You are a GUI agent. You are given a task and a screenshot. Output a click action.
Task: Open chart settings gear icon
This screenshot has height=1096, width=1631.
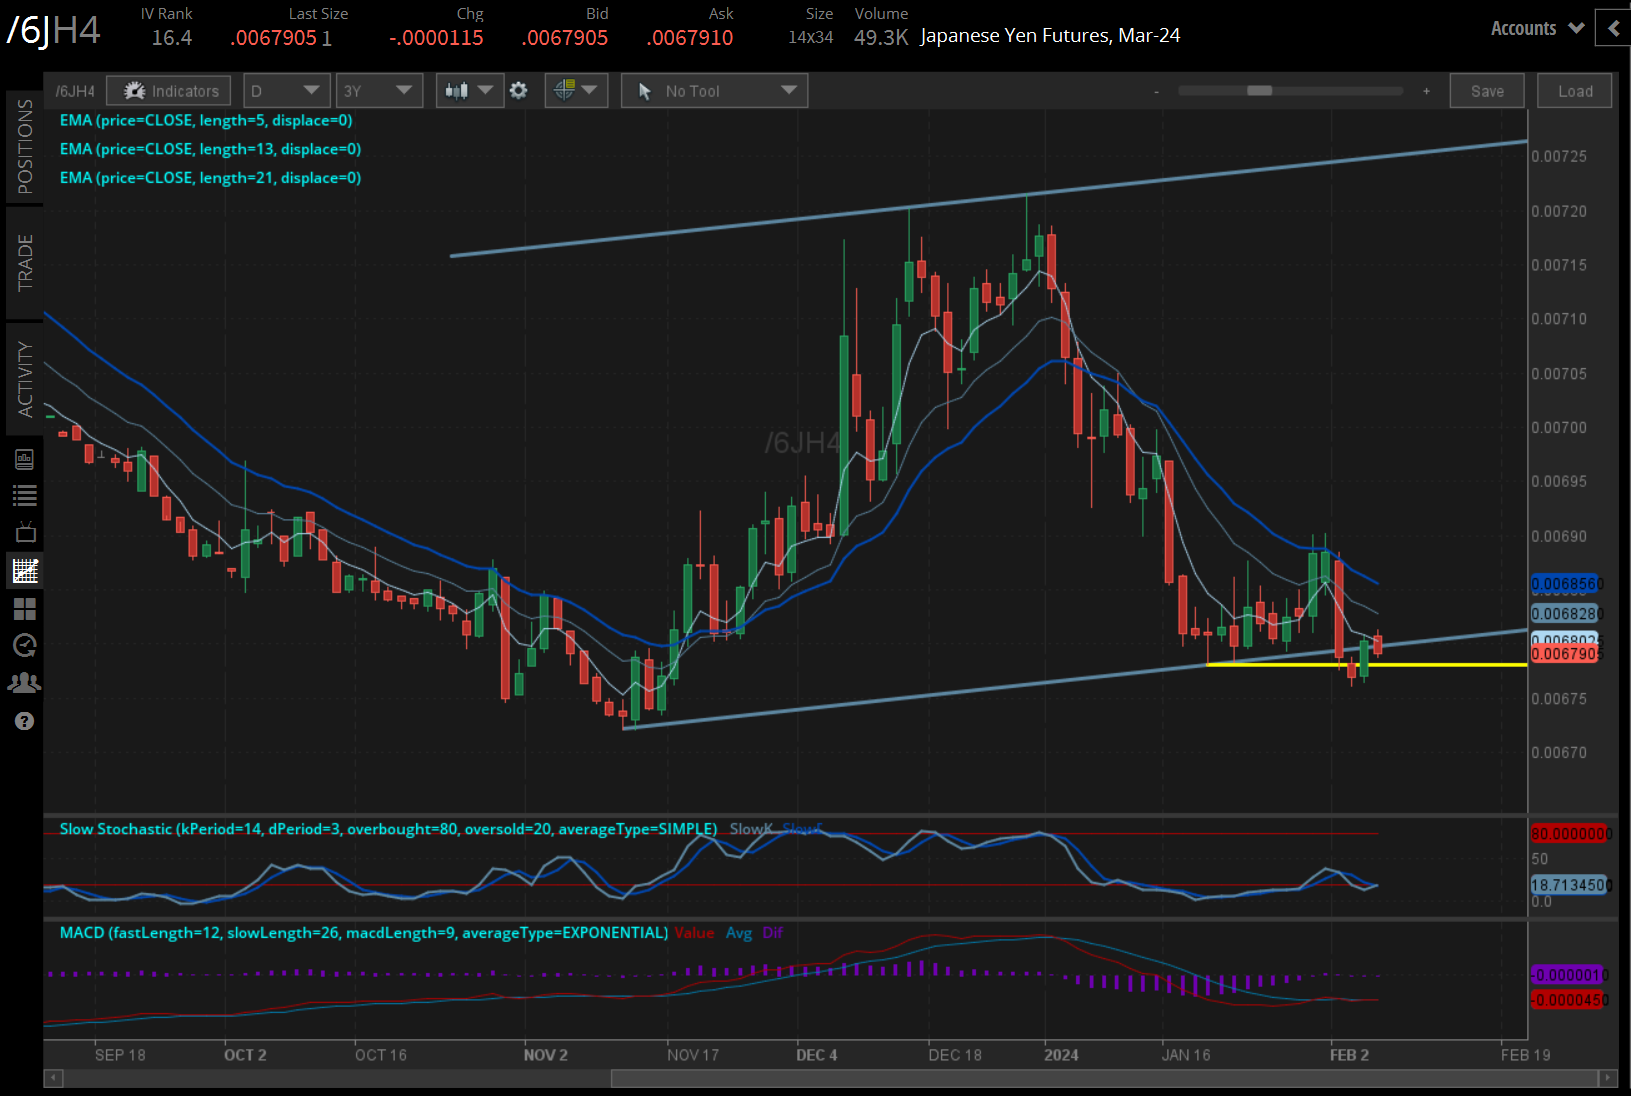pos(518,91)
